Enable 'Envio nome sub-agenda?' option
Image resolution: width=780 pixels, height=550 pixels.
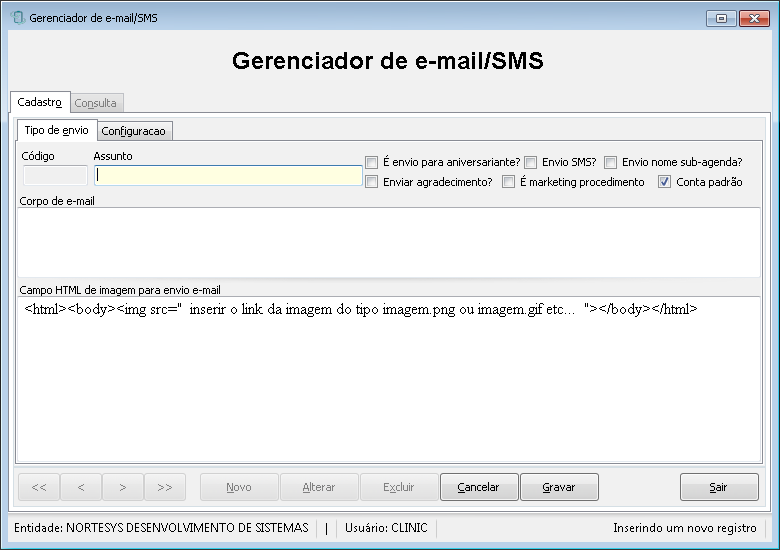[x=611, y=162]
